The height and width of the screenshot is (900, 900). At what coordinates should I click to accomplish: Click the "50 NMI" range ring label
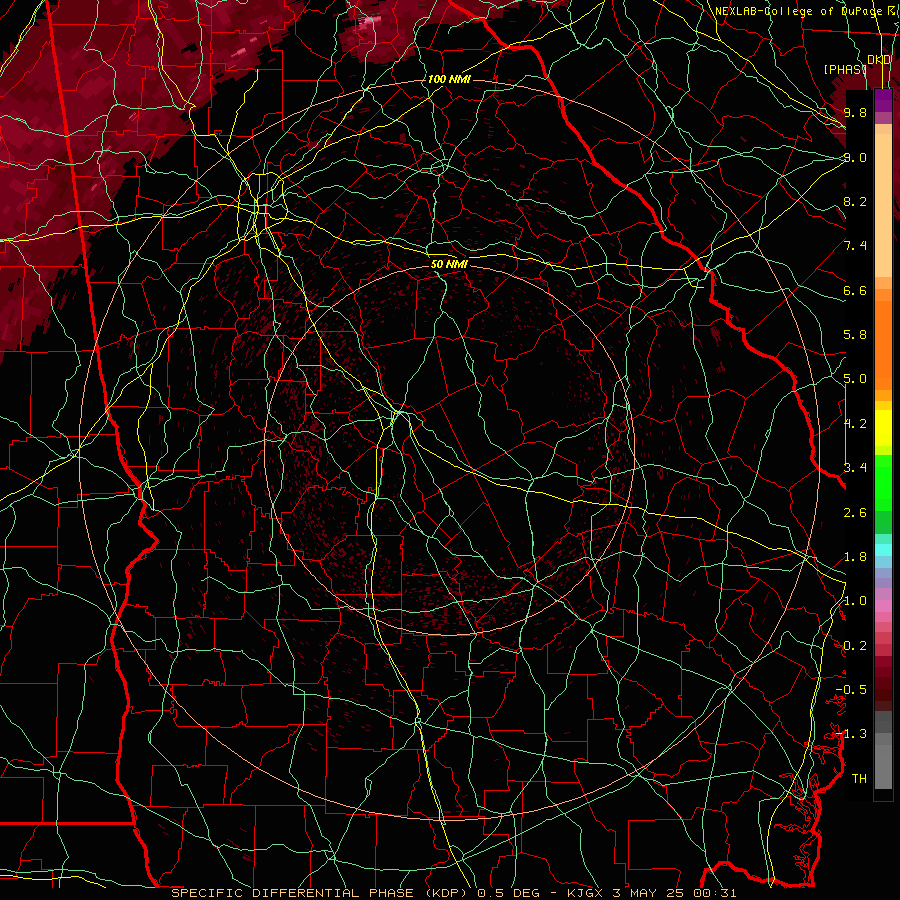(x=449, y=264)
